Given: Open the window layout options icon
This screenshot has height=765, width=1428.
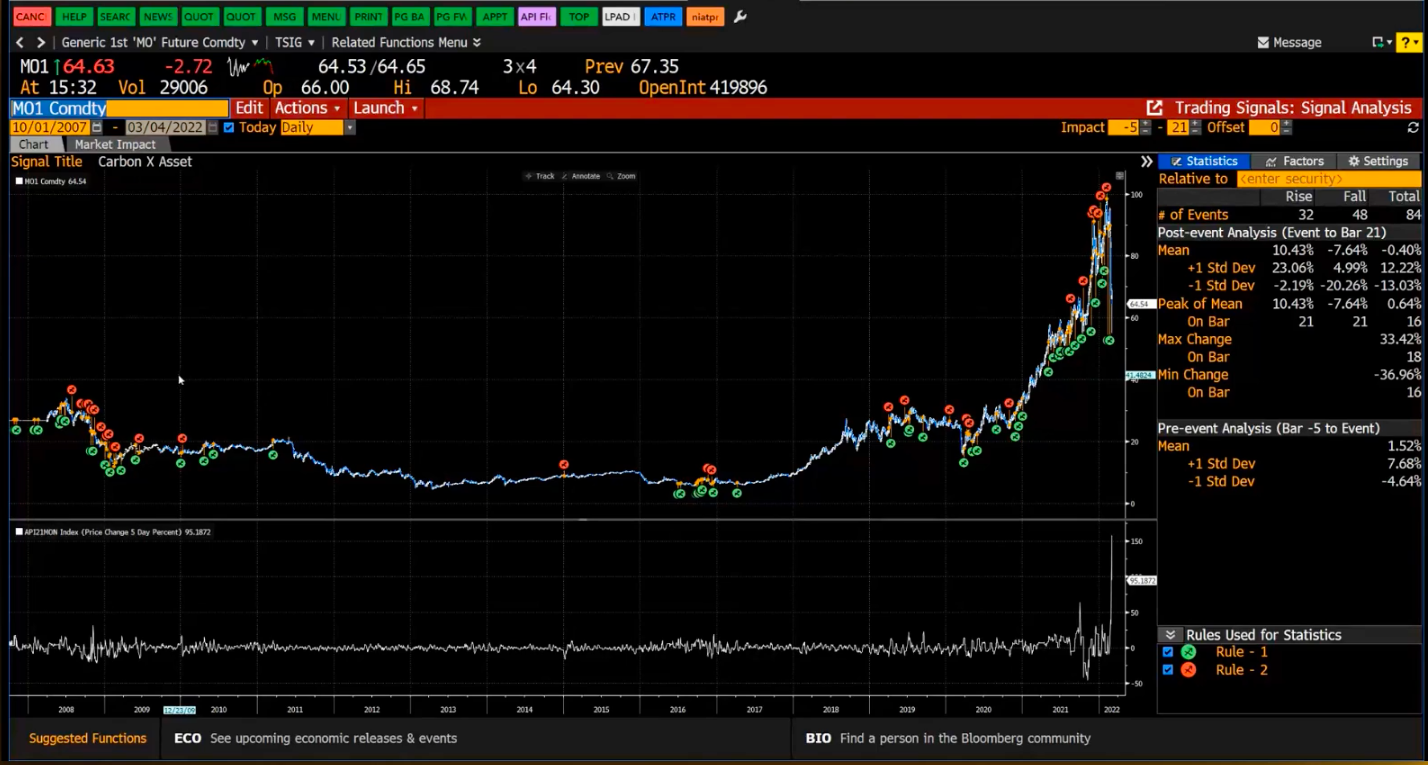Looking at the screenshot, I should [x=1380, y=42].
